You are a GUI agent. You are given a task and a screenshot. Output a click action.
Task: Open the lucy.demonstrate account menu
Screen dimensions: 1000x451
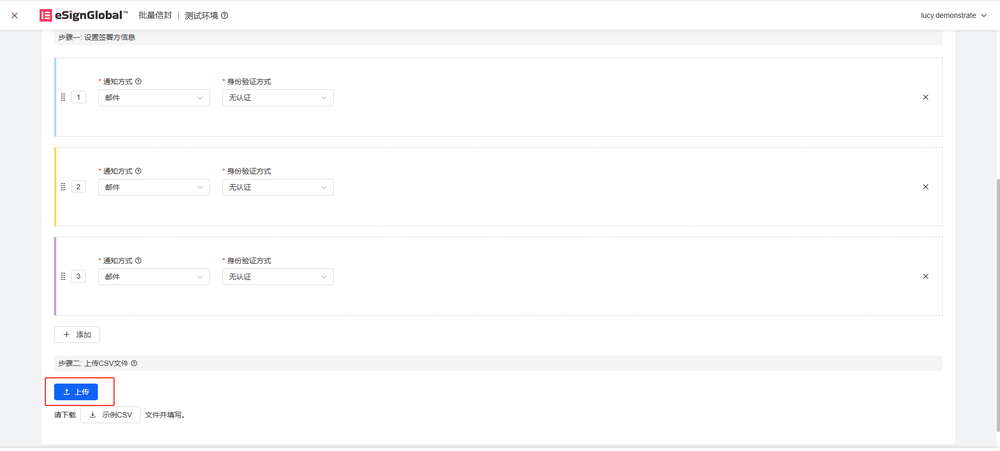click(x=953, y=16)
